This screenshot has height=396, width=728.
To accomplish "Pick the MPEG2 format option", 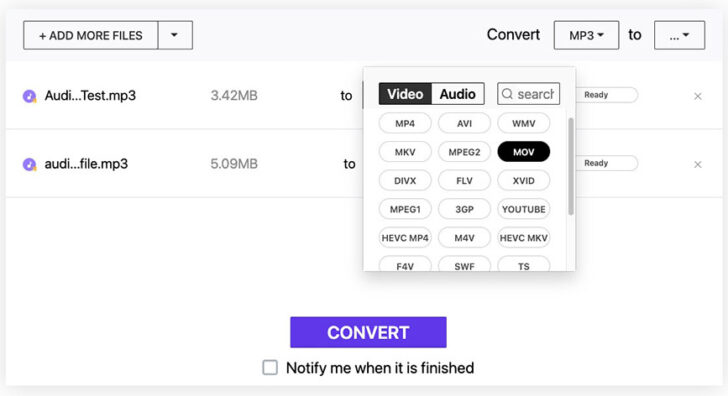I will coord(464,152).
